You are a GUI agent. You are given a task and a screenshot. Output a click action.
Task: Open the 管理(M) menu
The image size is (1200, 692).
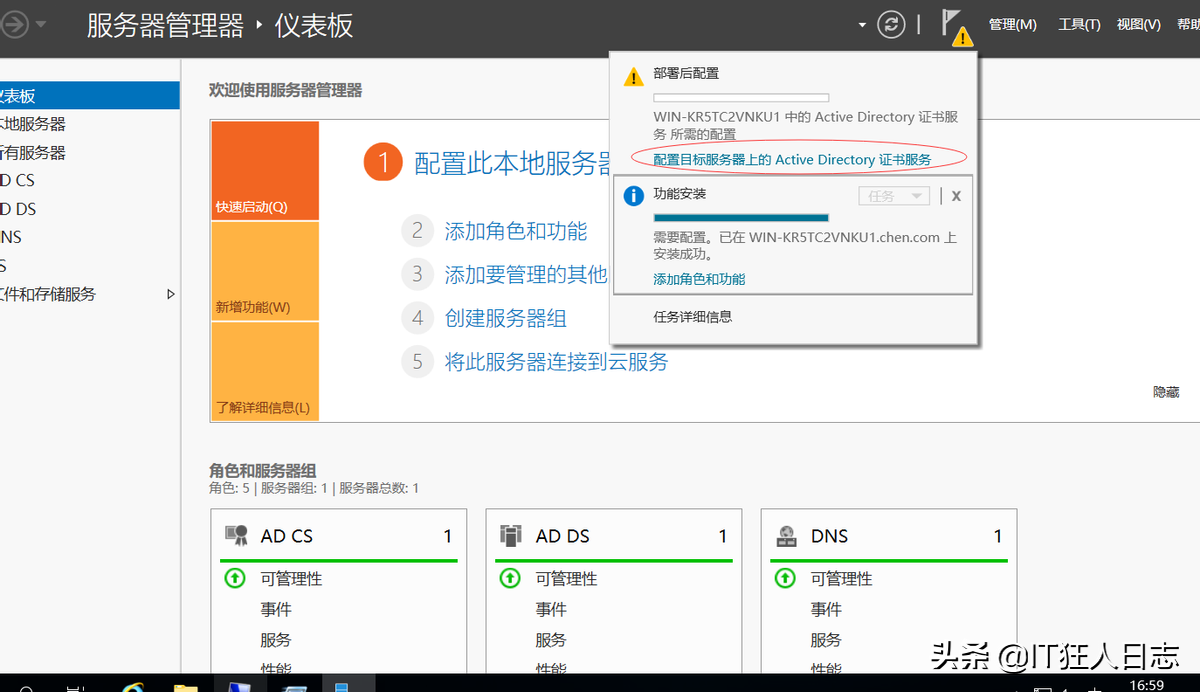(x=1012, y=25)
